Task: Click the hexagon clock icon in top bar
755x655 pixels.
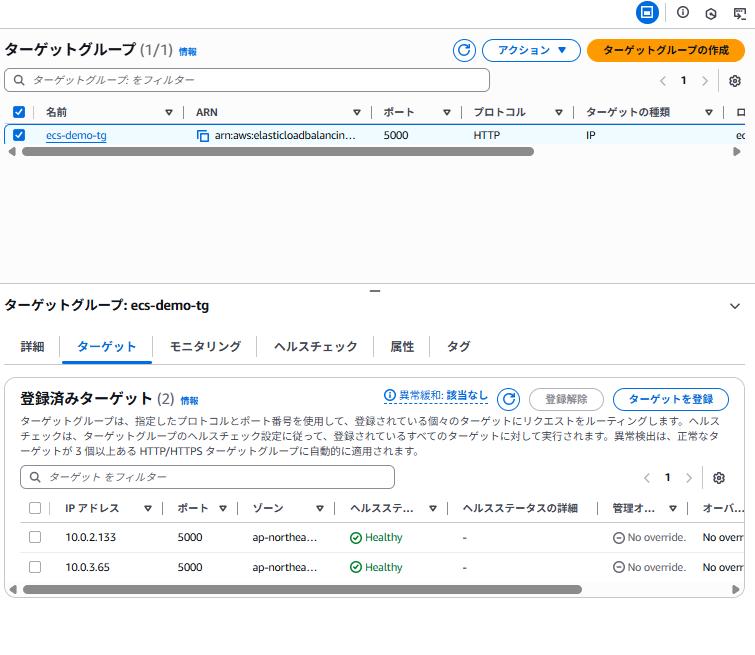Action: pos(711,13)
